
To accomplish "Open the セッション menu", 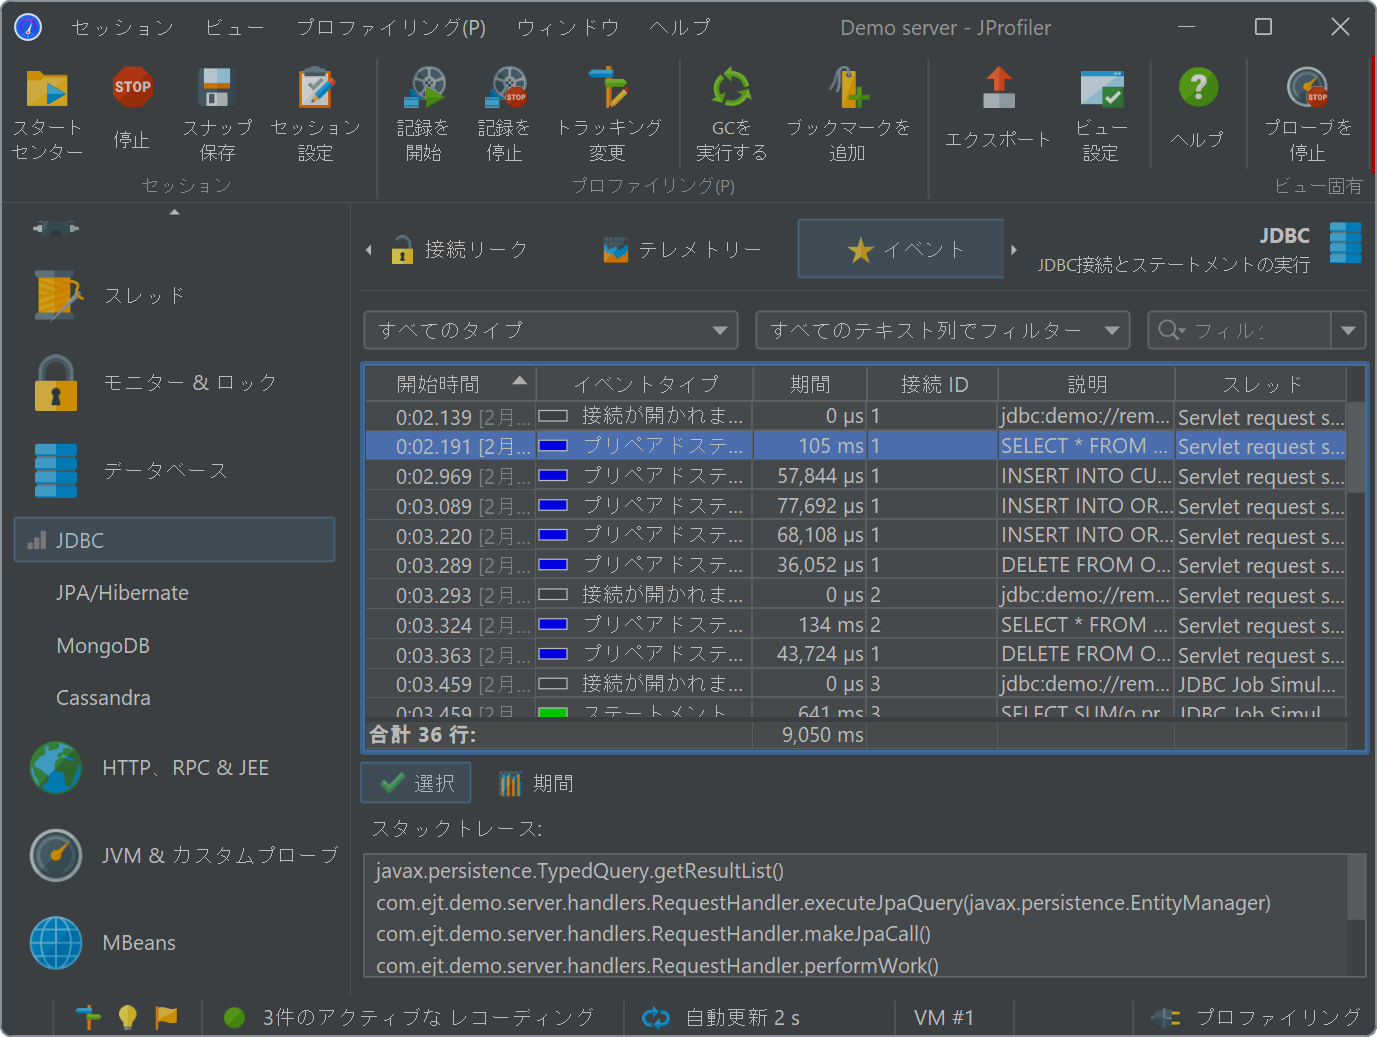I will pyautogui.click(x=123, y=28).
